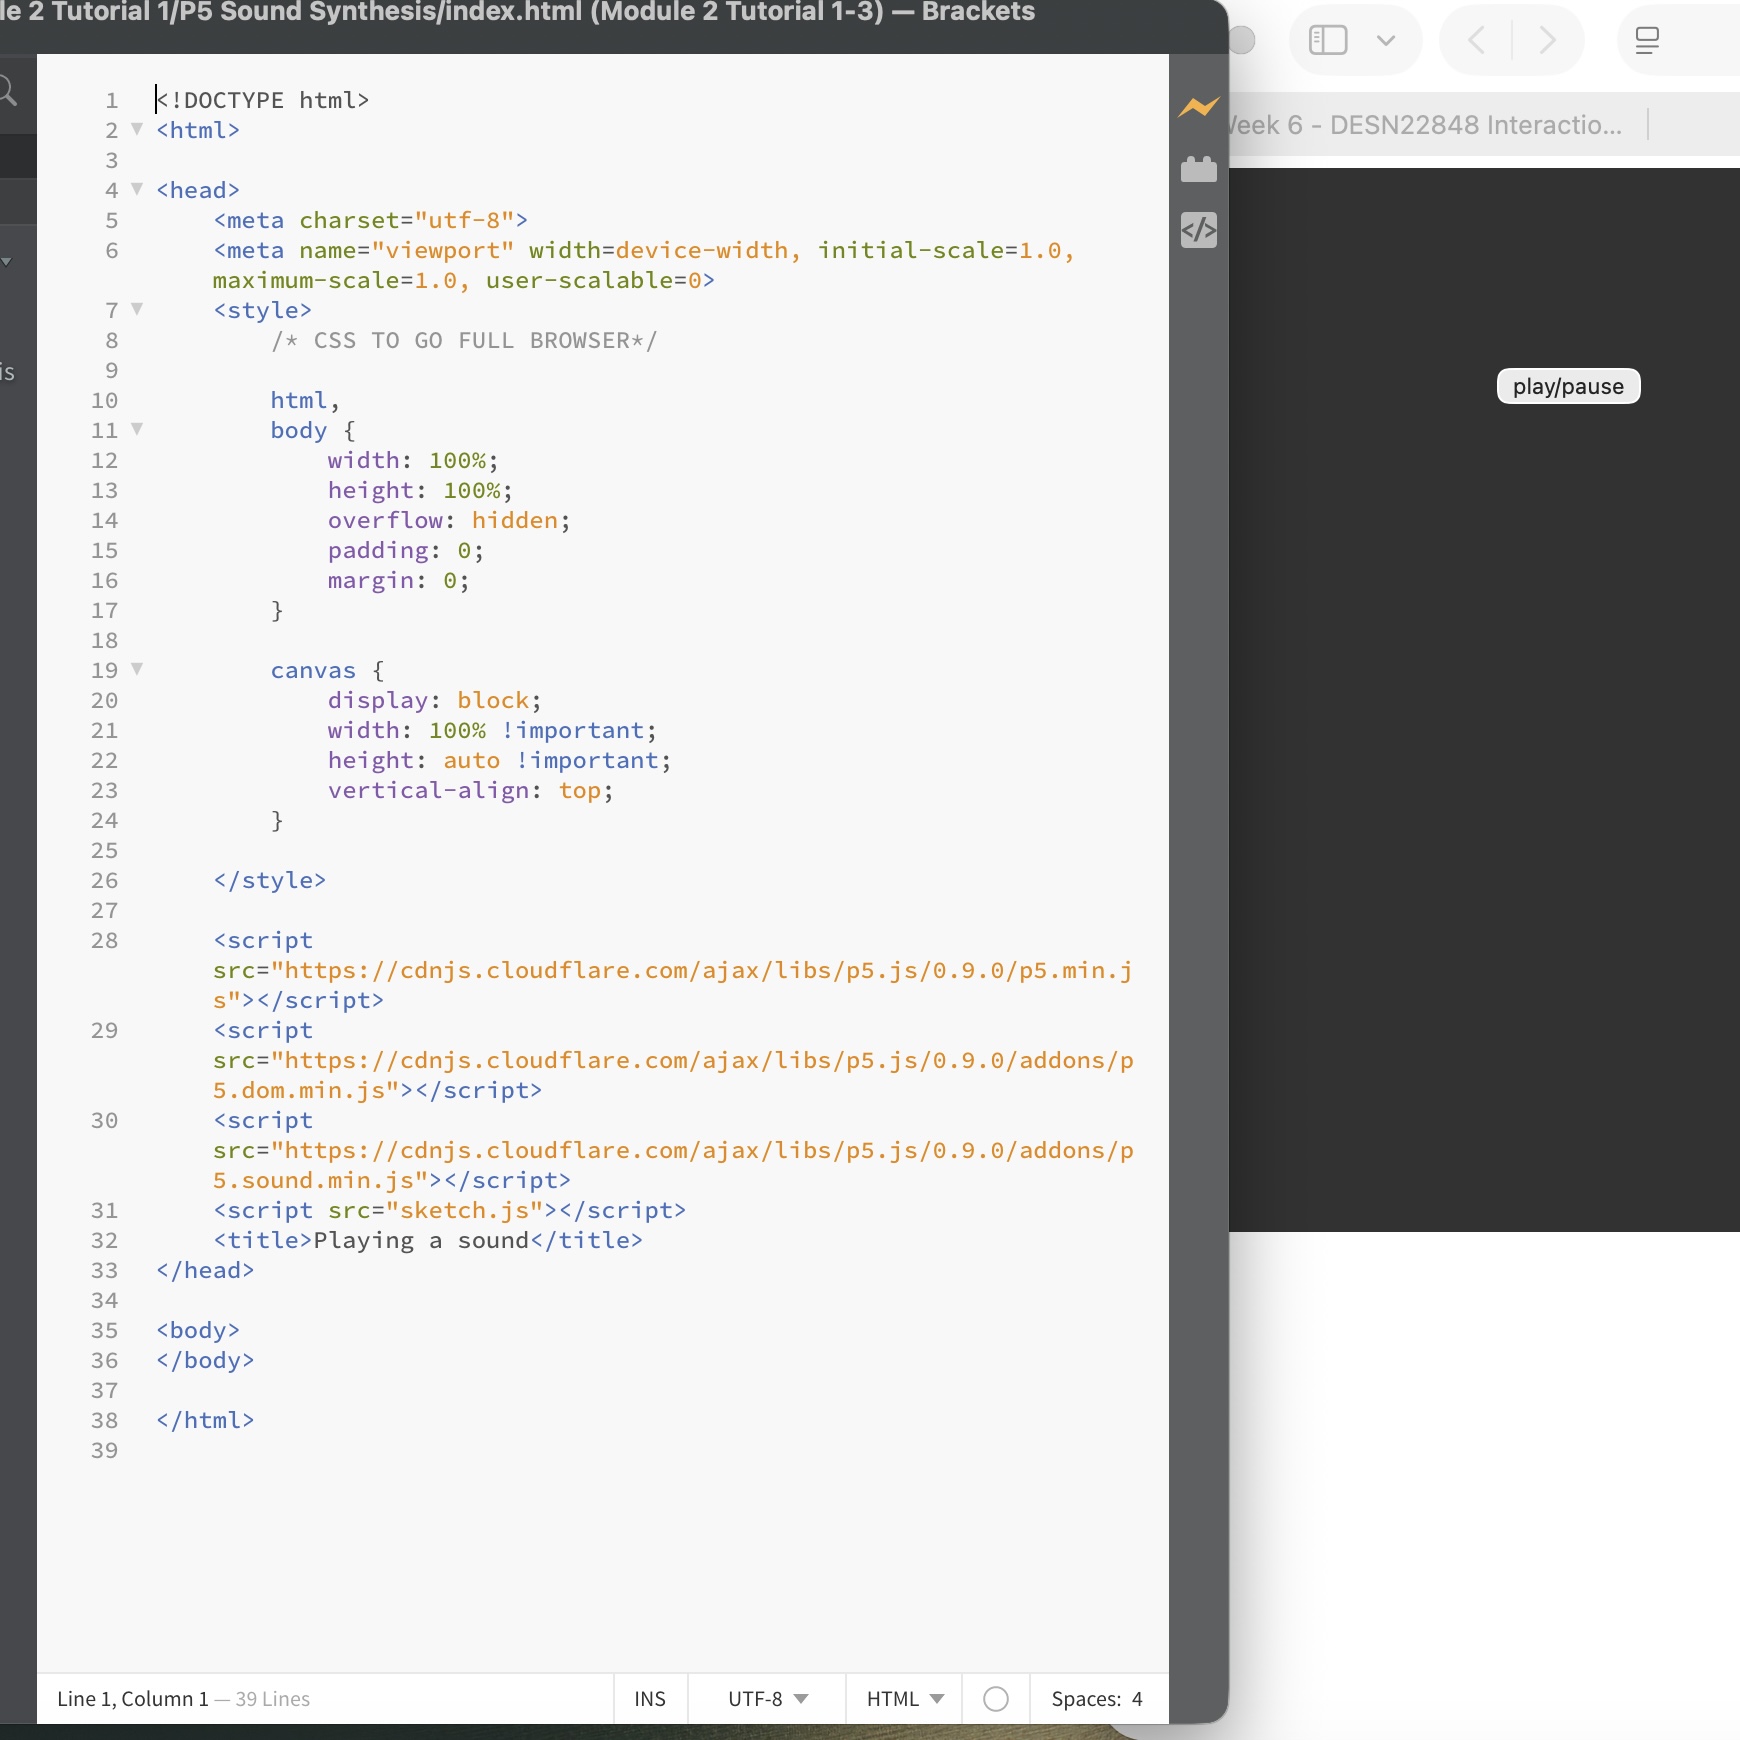This screenshot has width=1740, height=1740.
Task: Go back with Safari's back arrow
Action: pyautogui.click(x=1476, y=40)
